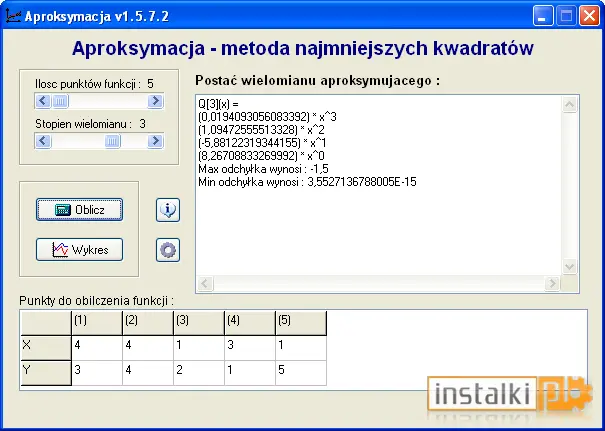Click the x^0 coefficient line in results
605x431 pixels.
tap(261, 156)
